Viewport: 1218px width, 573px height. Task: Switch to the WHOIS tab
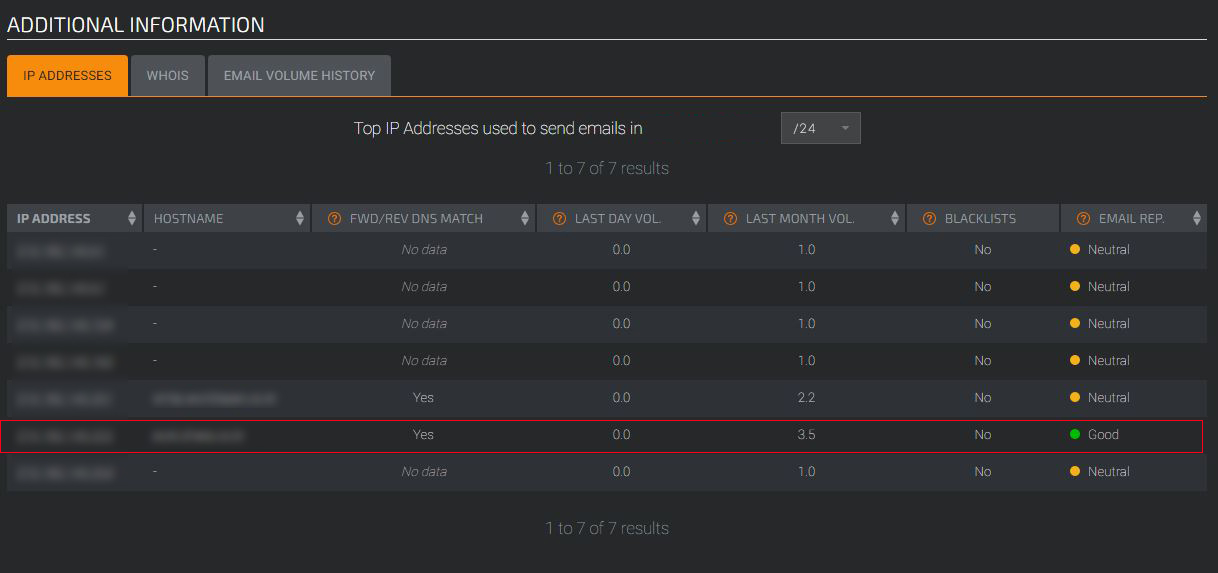[x=167, y=76]
